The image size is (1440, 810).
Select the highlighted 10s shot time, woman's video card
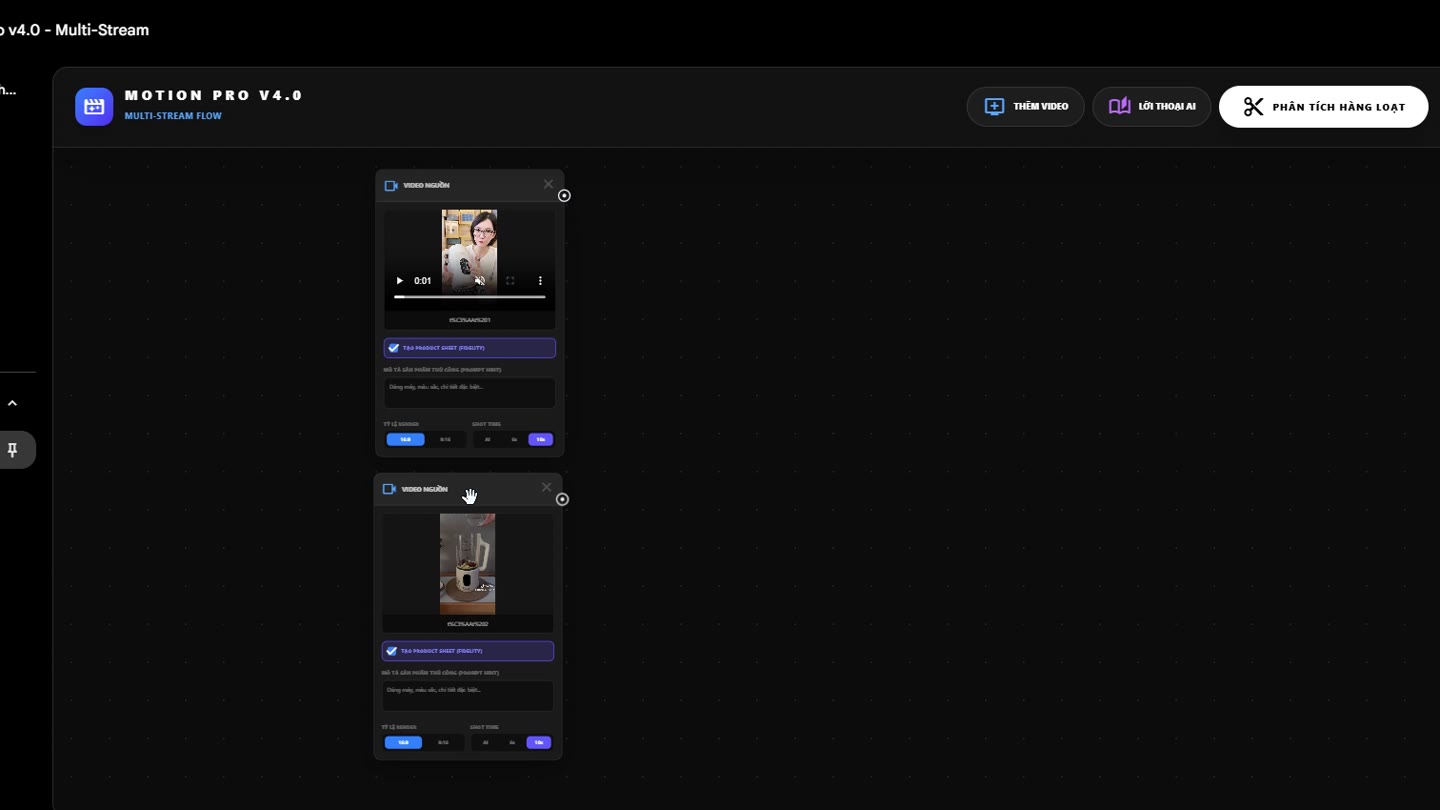pos(541,439)
